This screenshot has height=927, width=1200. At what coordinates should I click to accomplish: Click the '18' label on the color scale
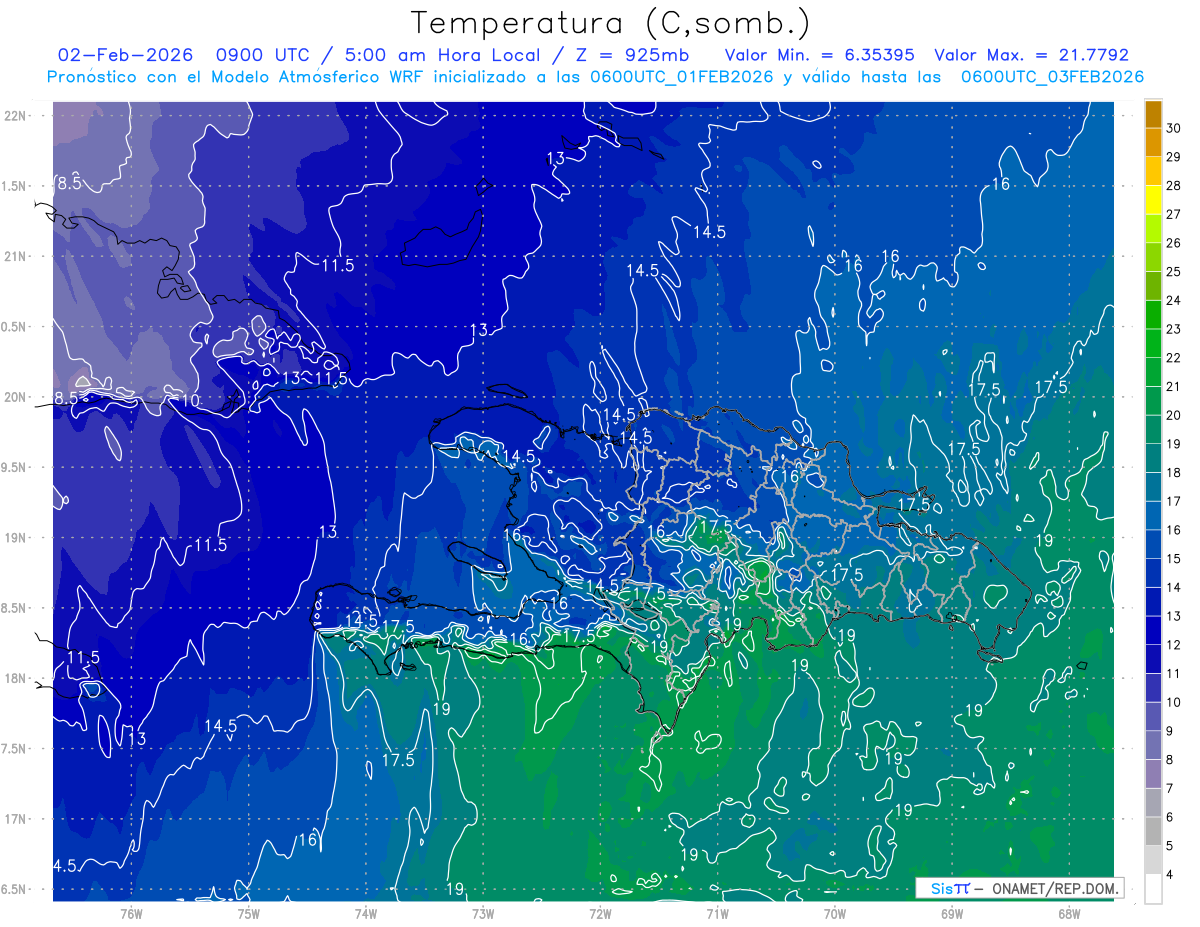click(1174, 473)
